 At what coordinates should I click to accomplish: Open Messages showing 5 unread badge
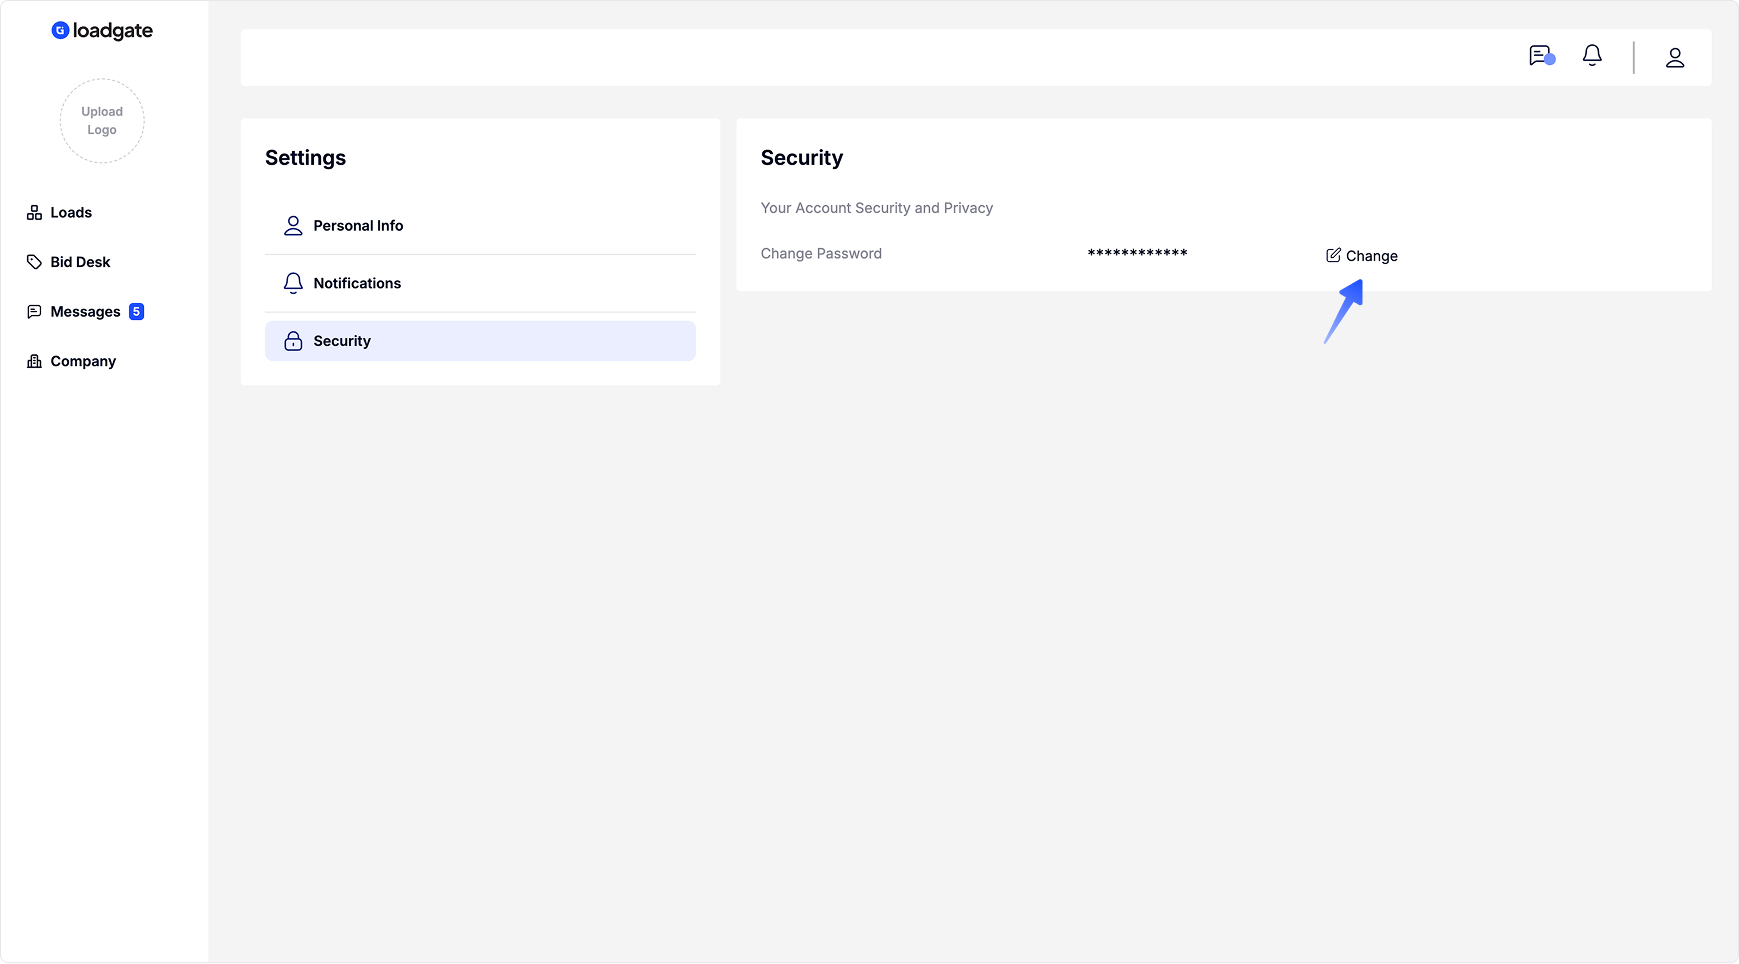tap(85, 311)
